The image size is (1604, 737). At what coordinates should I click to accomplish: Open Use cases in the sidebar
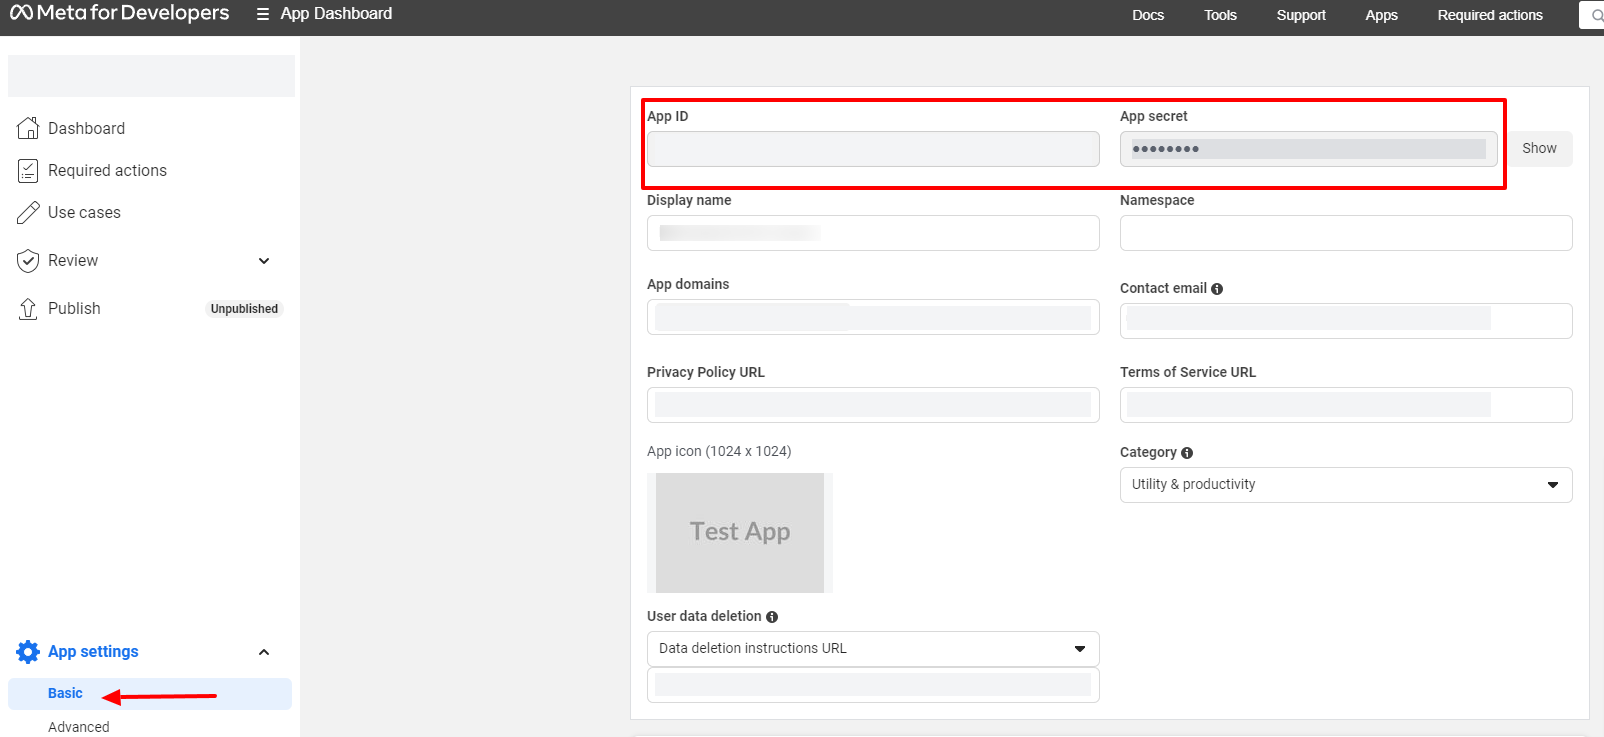[84, 212]
